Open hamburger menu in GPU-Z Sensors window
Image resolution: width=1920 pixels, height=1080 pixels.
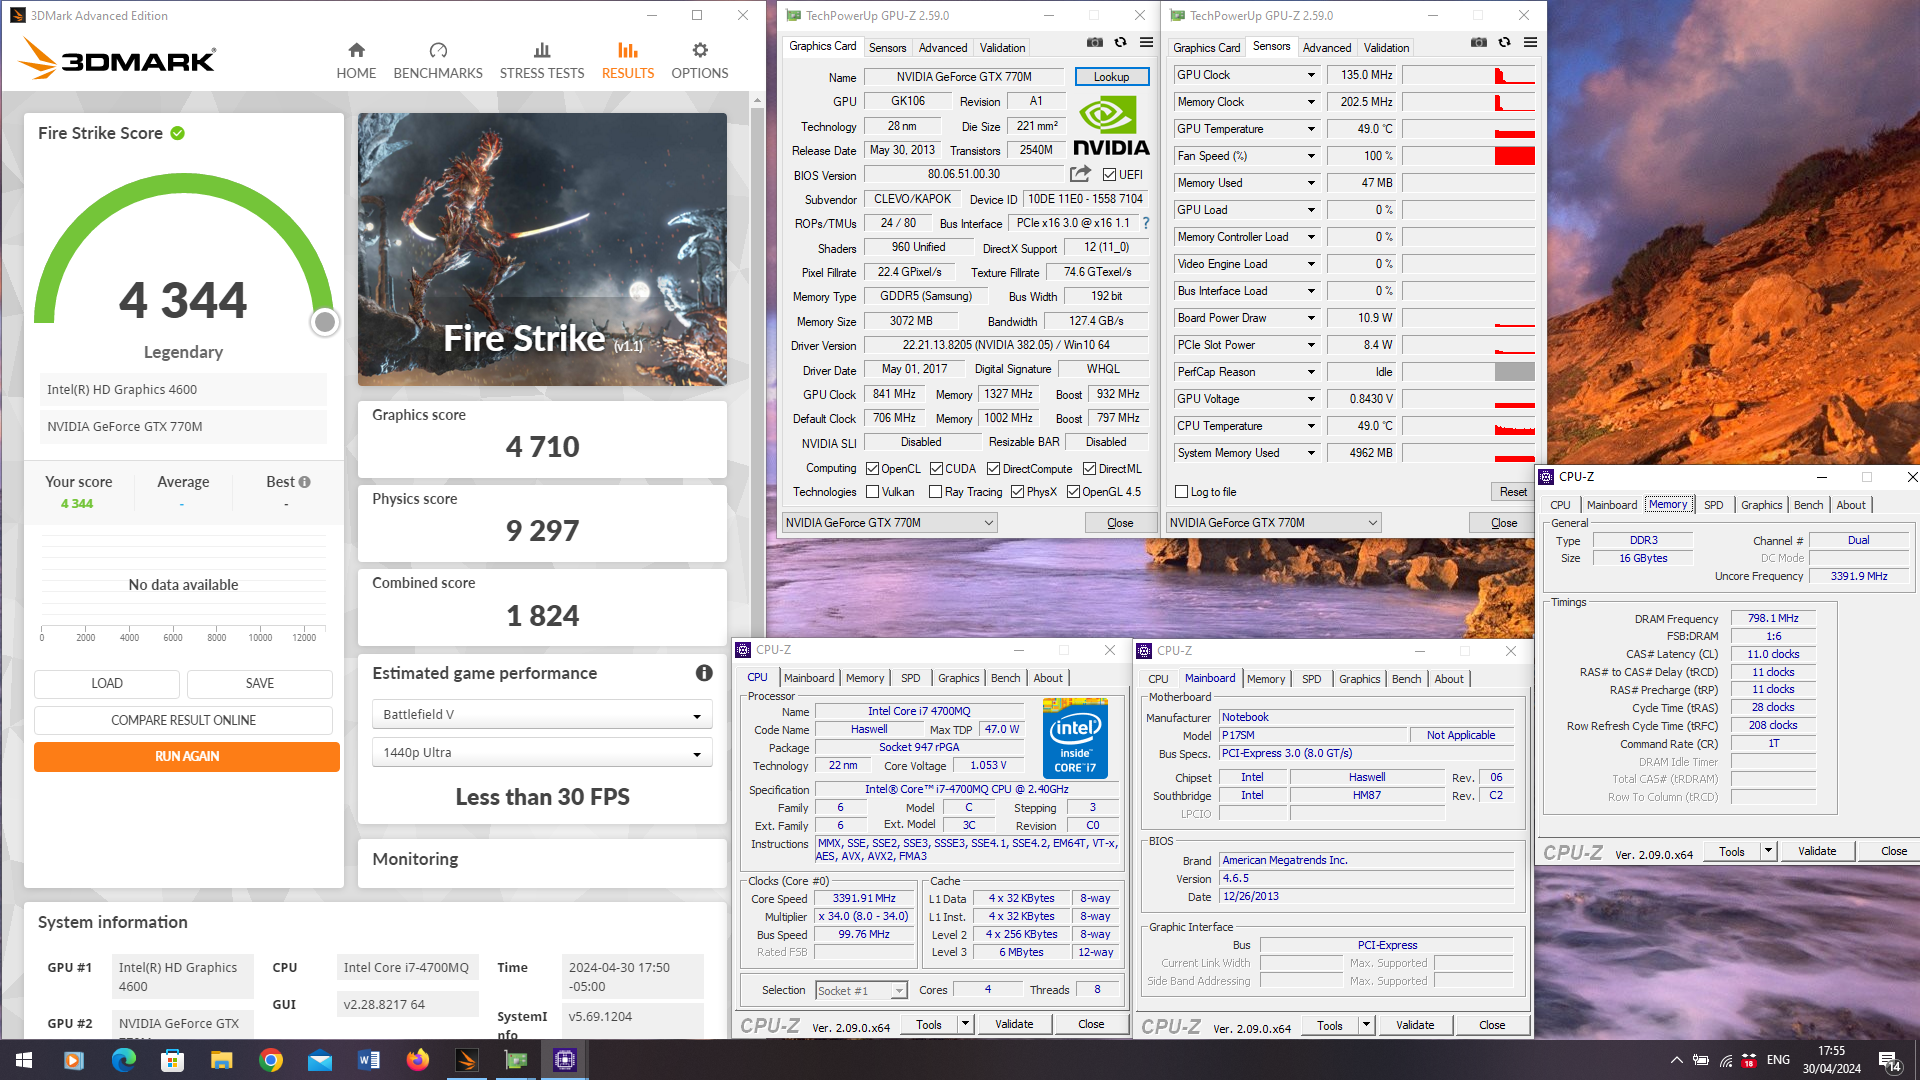pos(1531,43)
